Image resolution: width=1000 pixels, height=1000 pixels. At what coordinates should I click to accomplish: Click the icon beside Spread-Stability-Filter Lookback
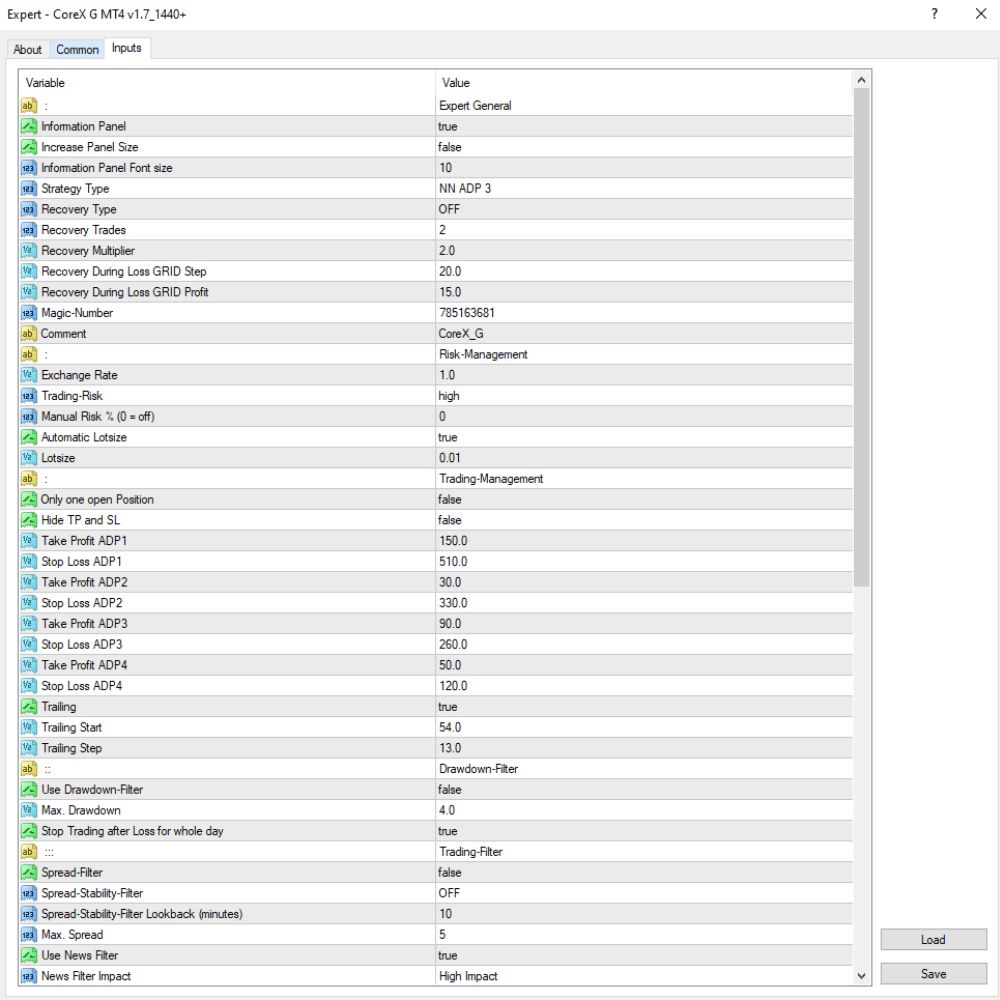tap(29, 914)
